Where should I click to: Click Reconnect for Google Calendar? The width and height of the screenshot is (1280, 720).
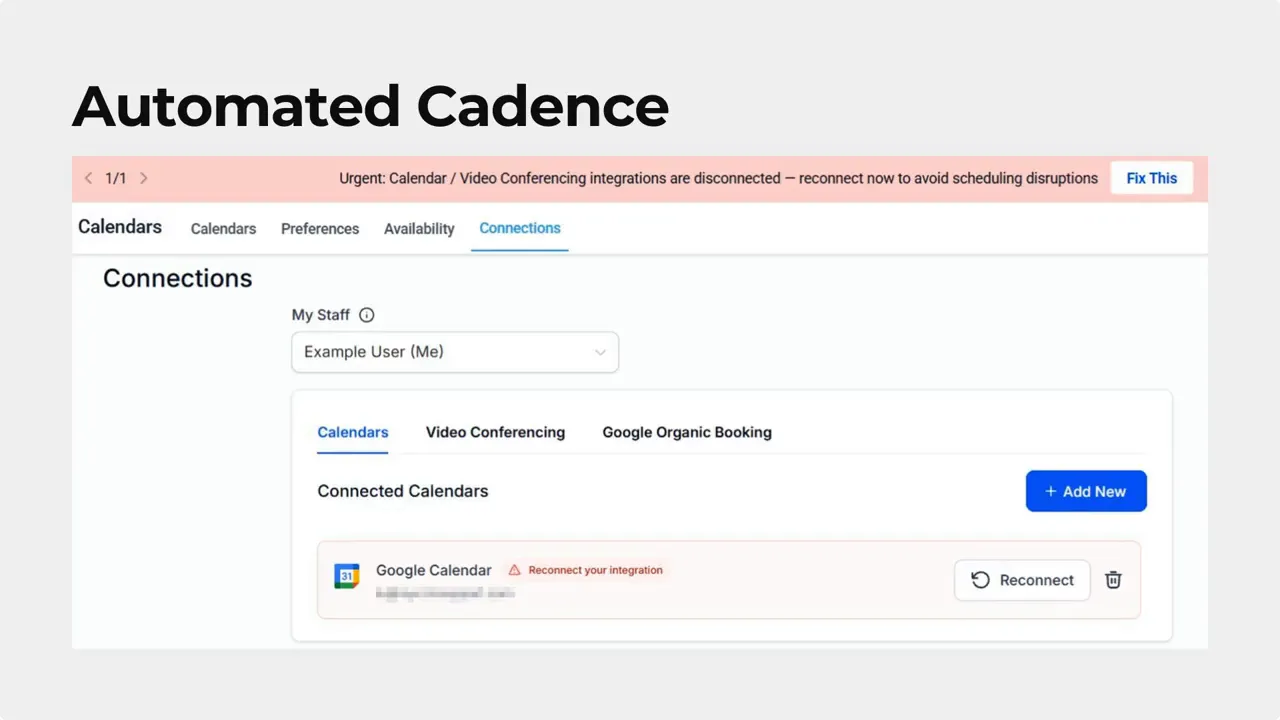pos(1022,580)
